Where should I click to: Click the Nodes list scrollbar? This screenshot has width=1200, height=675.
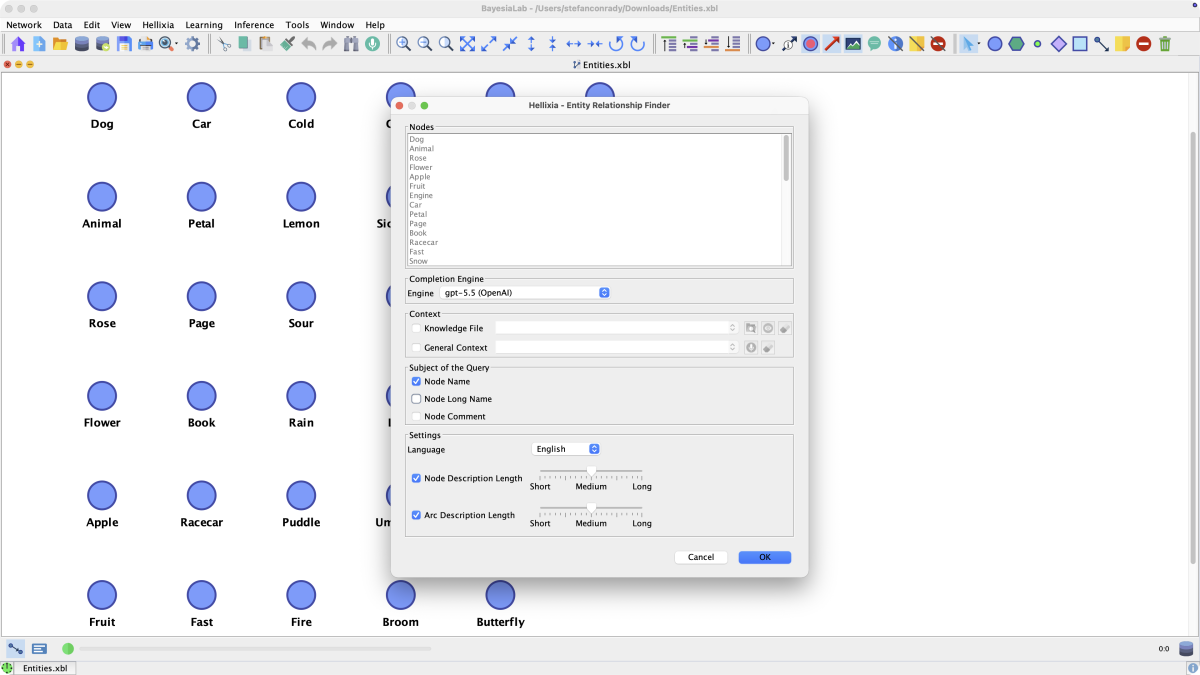click(787, 158)
